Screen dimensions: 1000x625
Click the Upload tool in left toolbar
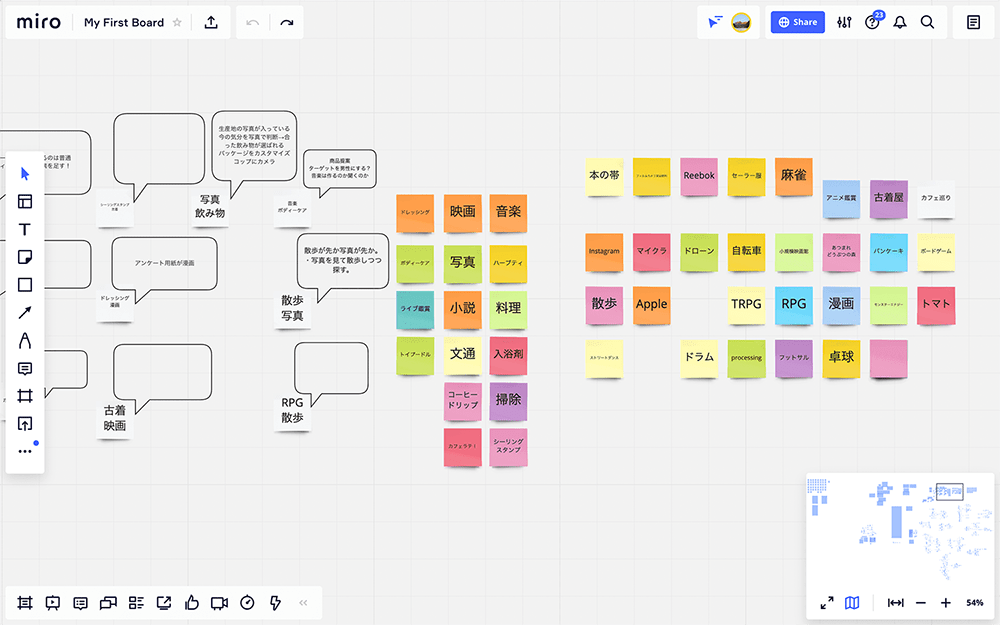pos(25,424)
